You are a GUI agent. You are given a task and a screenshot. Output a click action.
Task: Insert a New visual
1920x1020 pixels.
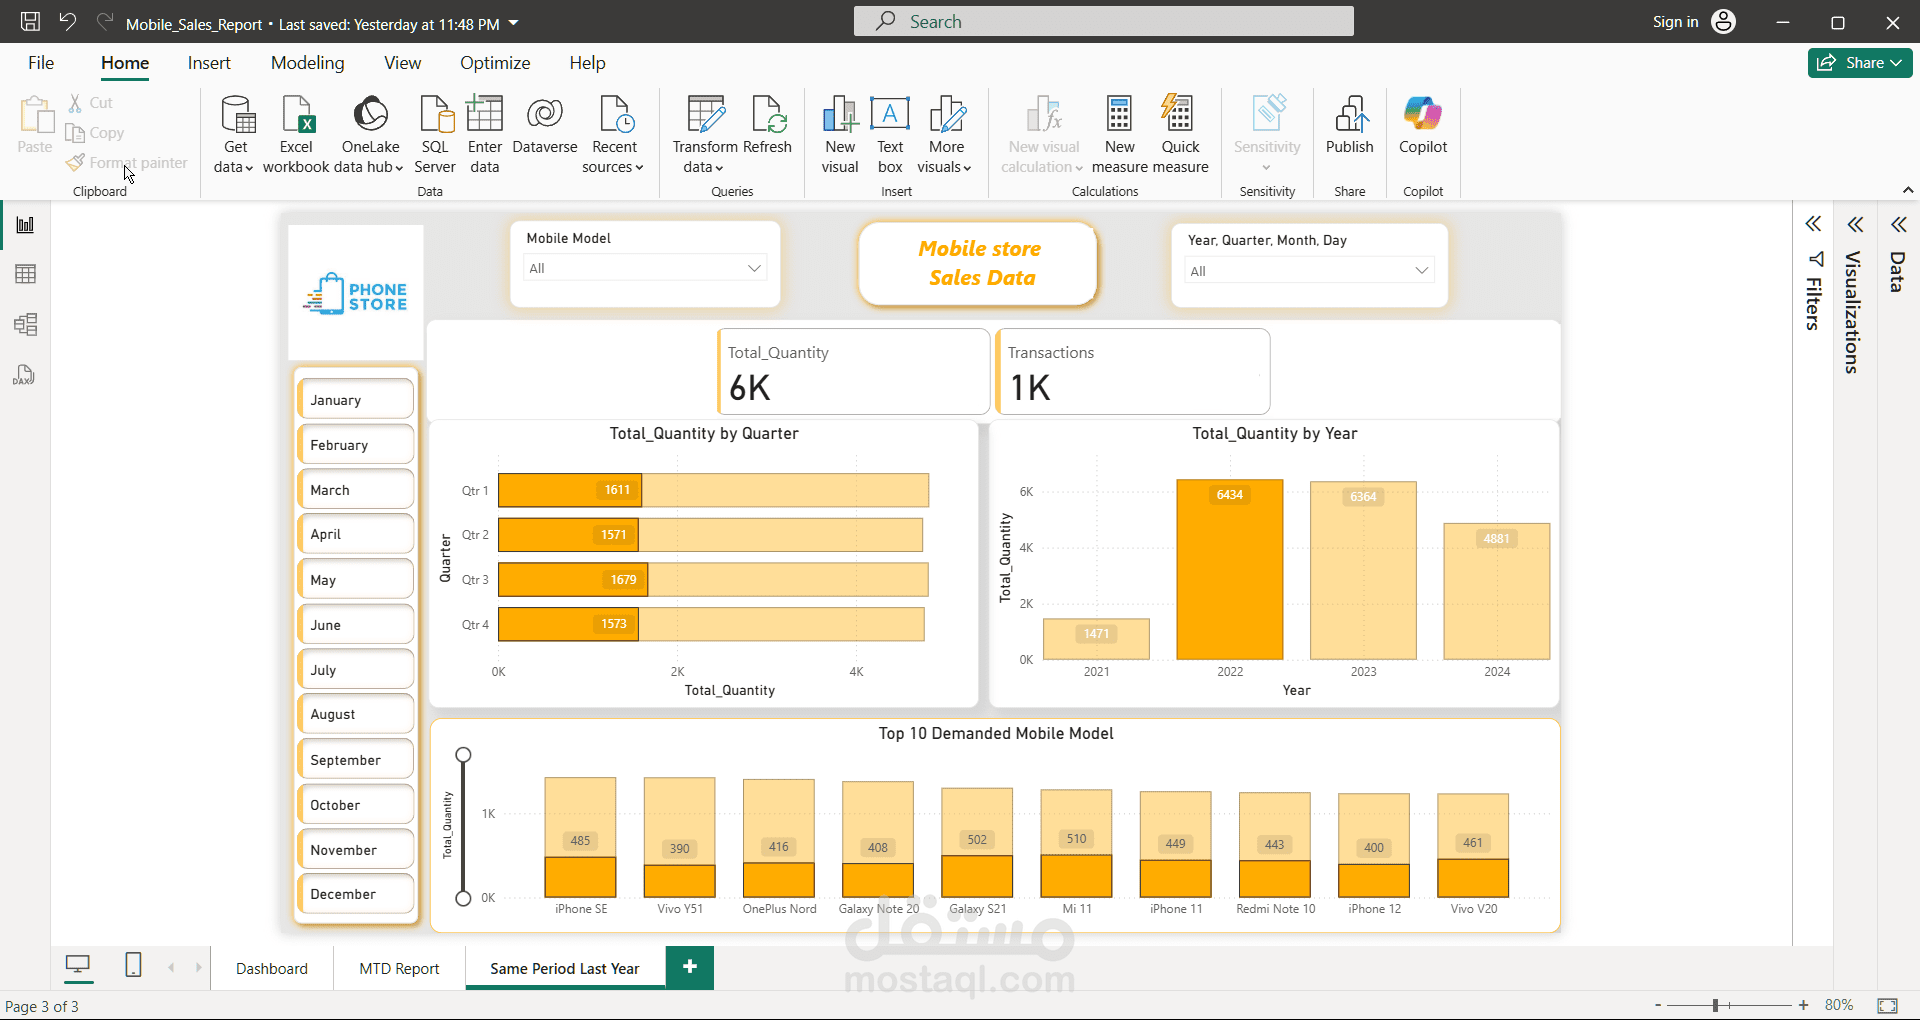pos(840,135)
